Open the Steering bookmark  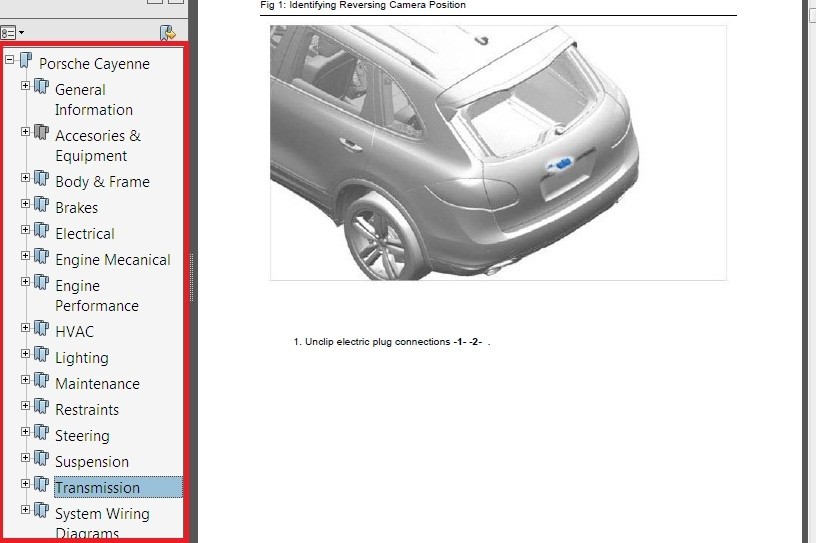[x=82, y=436]
